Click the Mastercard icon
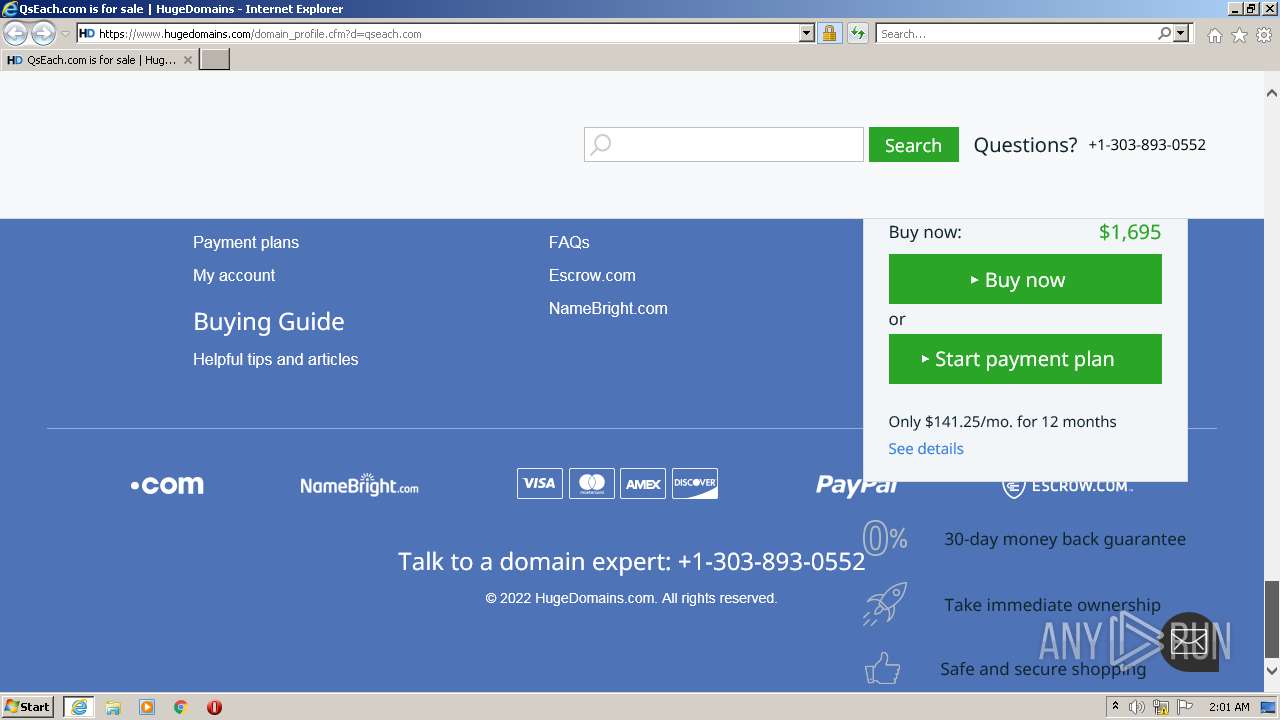This screenshot has width=1280, height=720. [592, 484]
